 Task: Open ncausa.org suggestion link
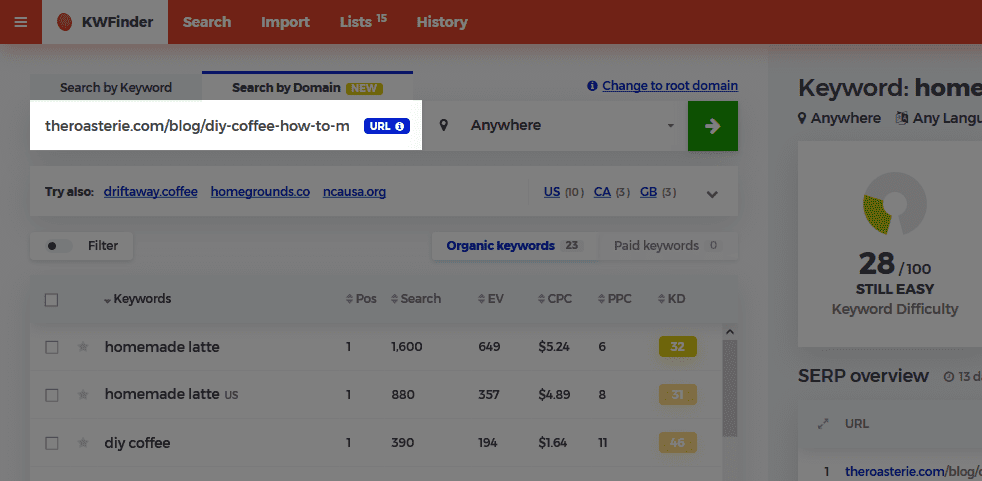tap(354, 192)
